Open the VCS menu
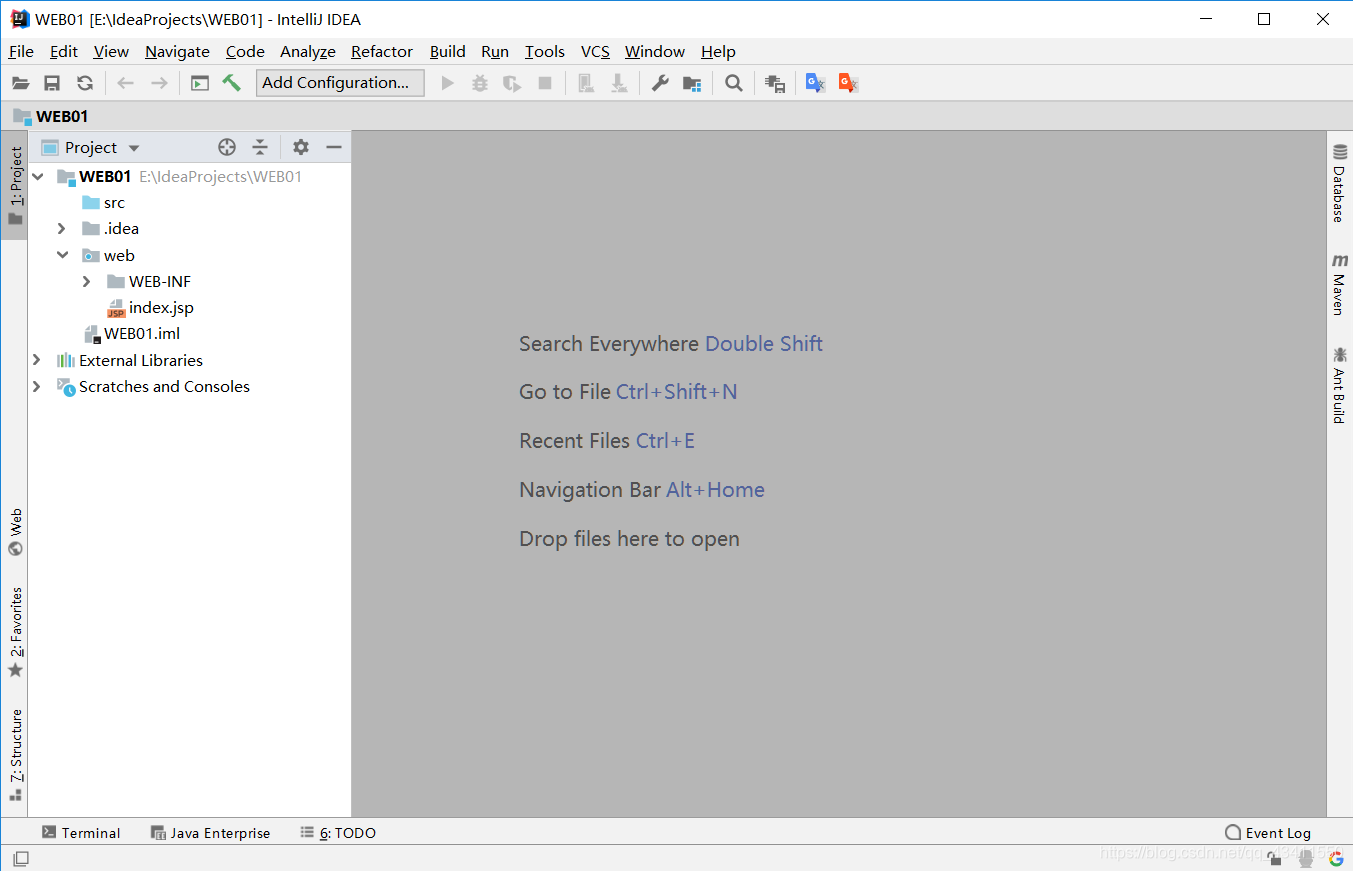Viewport: 1353px width, 871px height. click(x=595, y=52)
